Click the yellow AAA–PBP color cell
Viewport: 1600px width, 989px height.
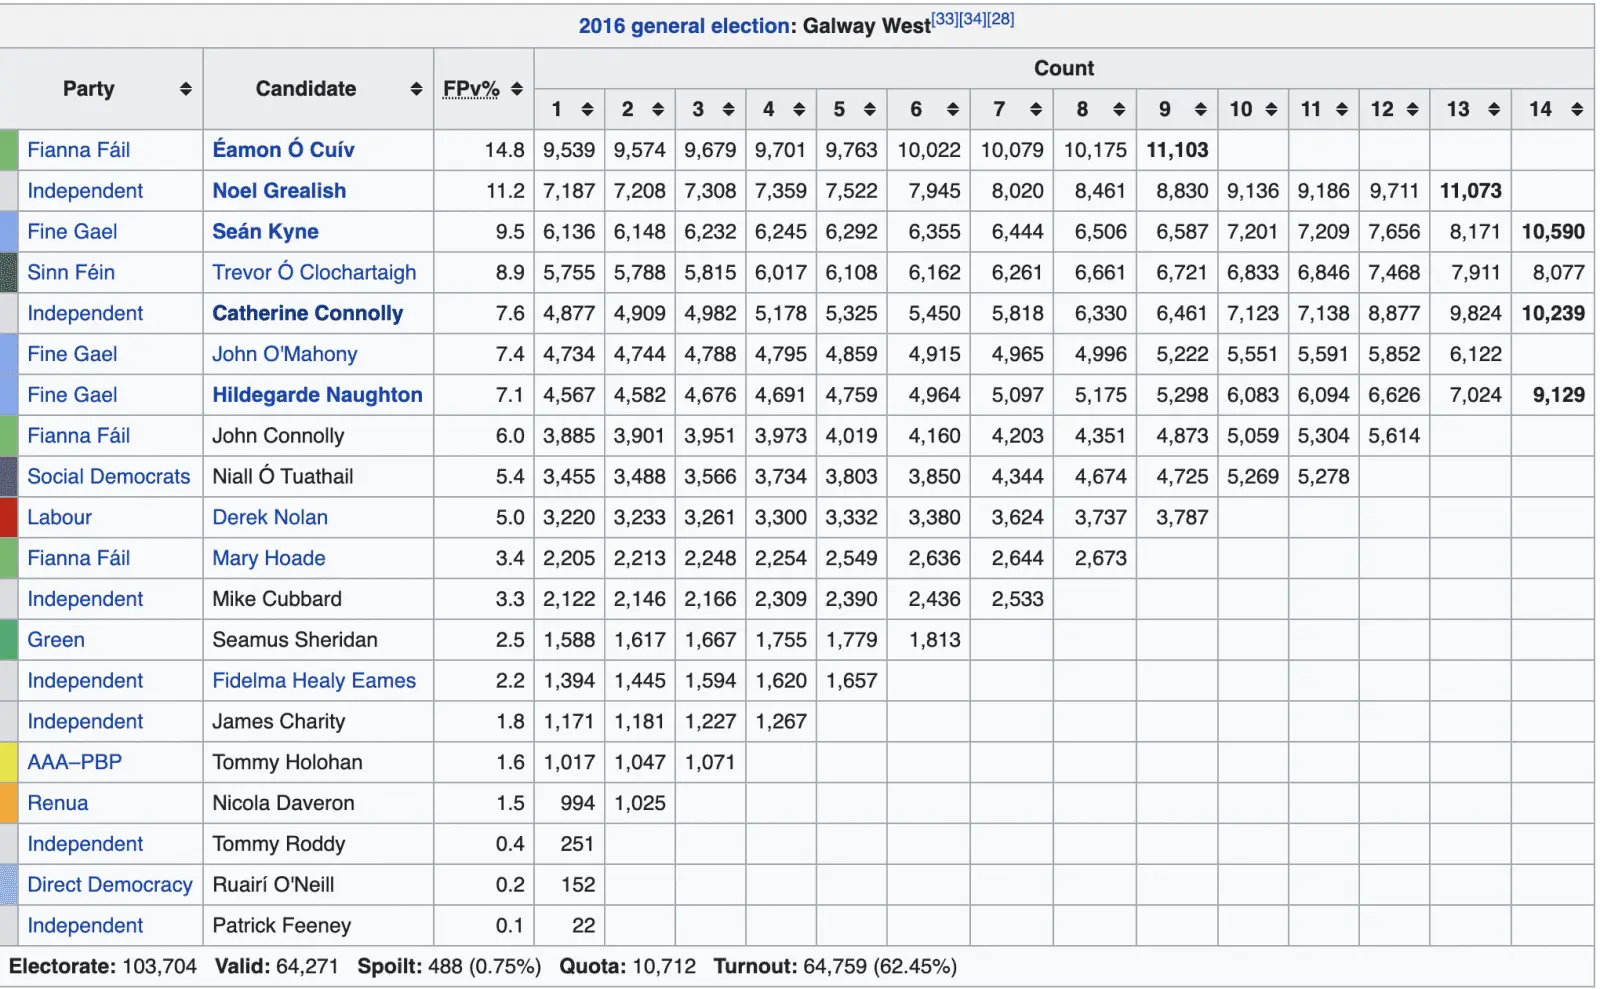pyautogui.click(x=9, y=763)
